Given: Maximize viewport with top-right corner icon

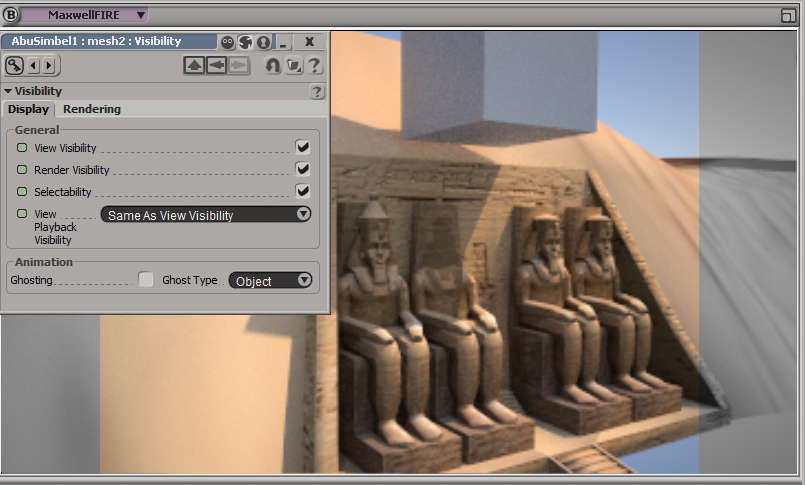Looking at the screenshot, I should tap(788, 15).
